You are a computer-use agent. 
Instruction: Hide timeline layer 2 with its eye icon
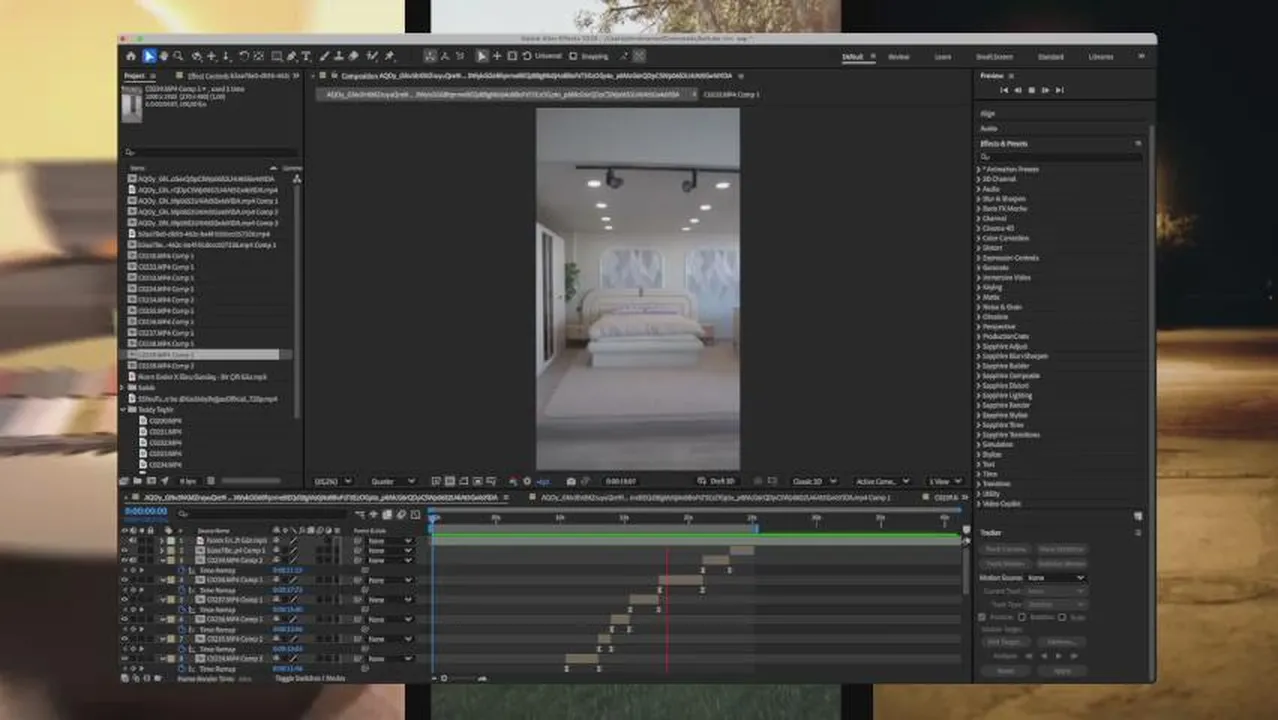pos(125,550)
